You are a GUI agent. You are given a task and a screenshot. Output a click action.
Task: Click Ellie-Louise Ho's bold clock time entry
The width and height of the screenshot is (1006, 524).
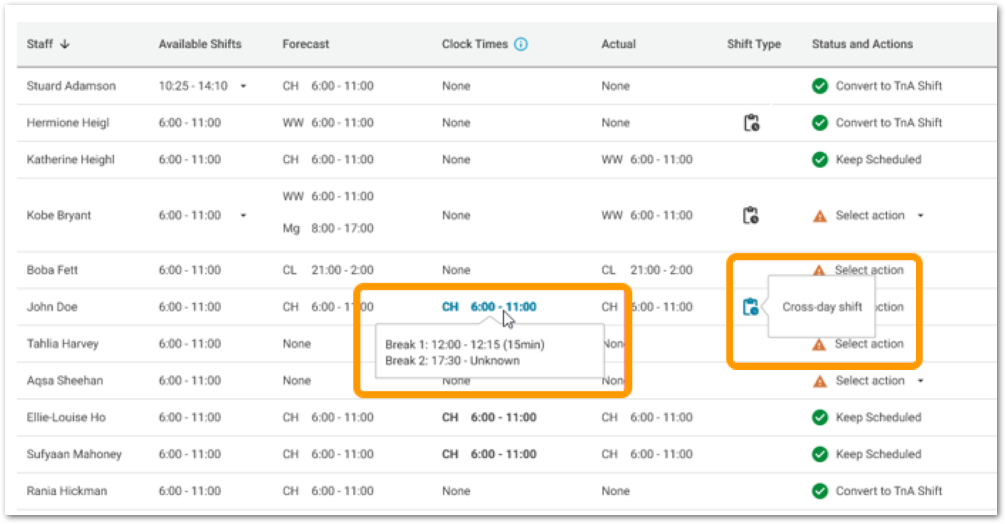click(489, 418)
